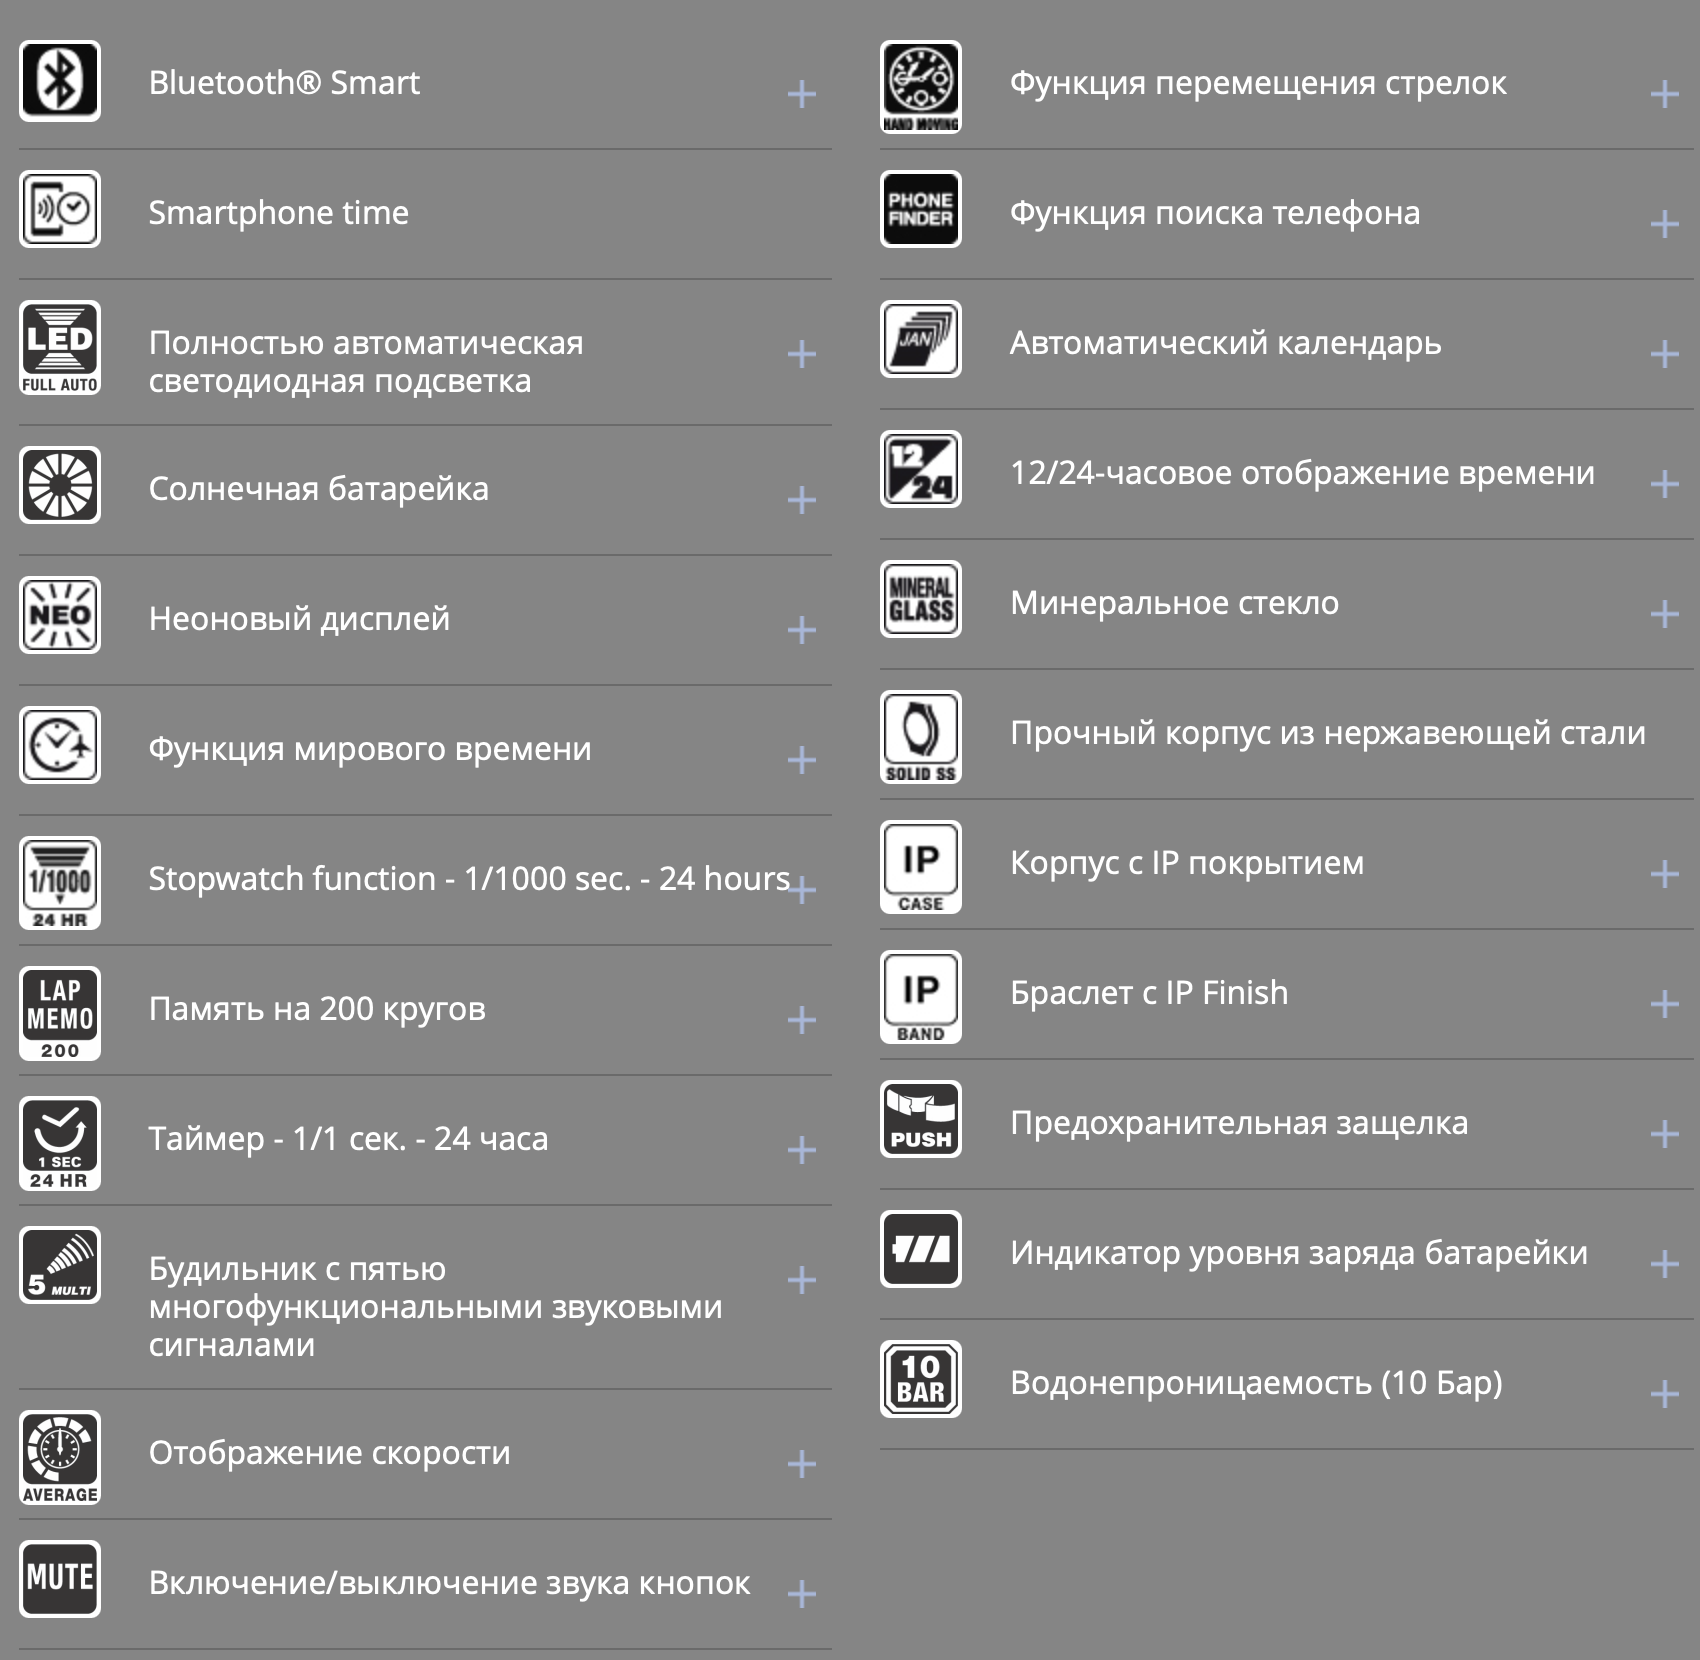Click the Lap Memo 200 icon
The width and height of the screenshot is (1700, 1660).
click(x=60, y=1013)
